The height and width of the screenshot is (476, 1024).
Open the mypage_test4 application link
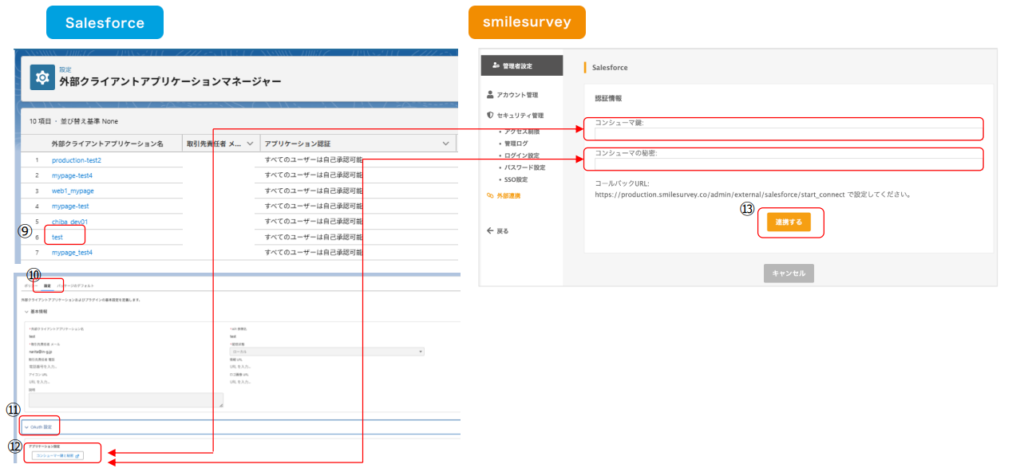[72, 253]
